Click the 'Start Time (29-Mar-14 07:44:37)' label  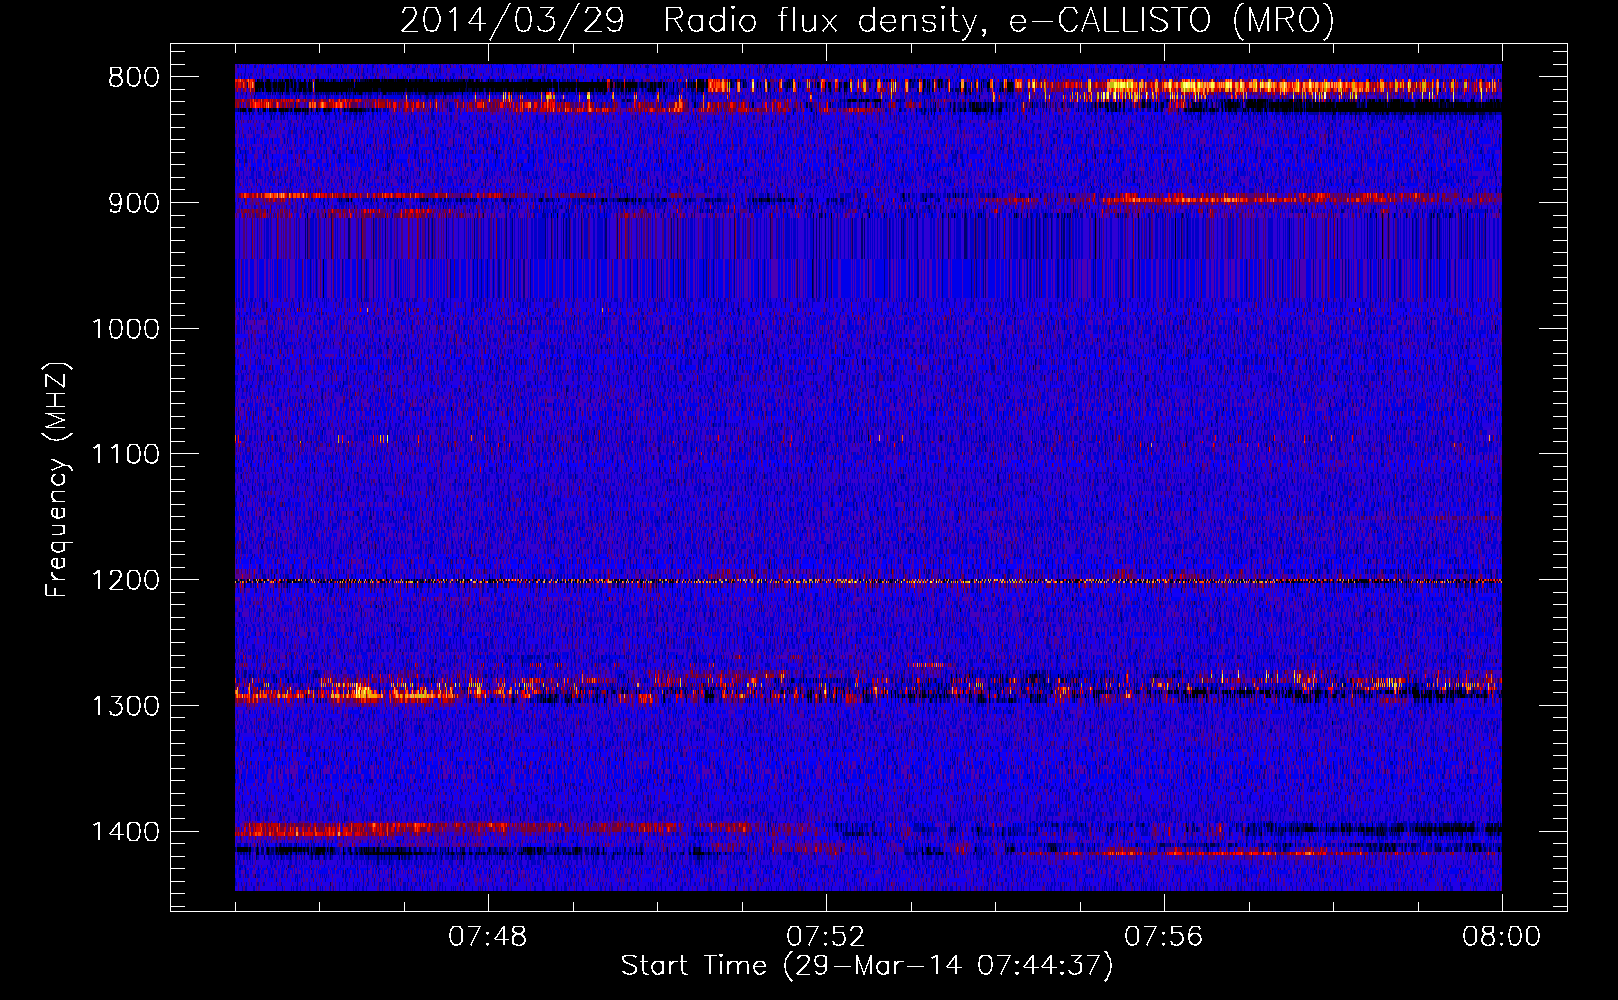tap(867, 966)
